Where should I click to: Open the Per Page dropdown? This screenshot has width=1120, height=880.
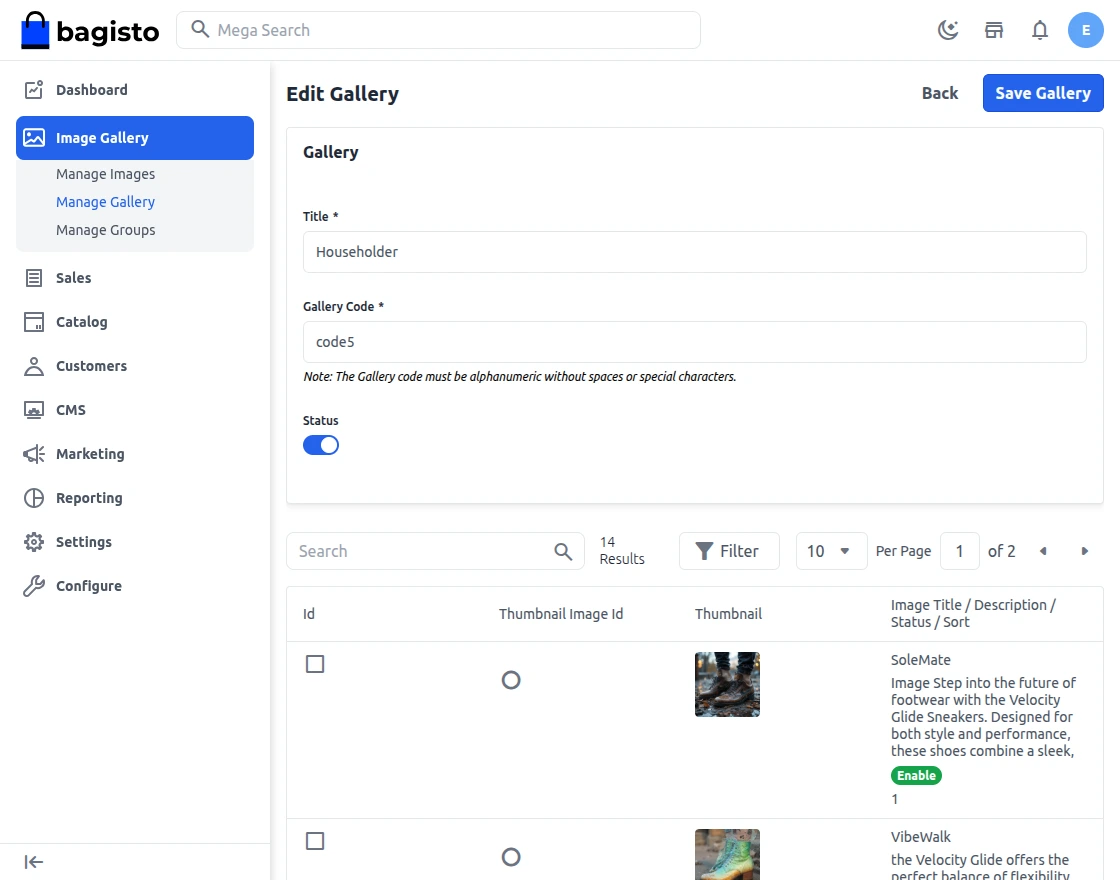(831, 551)
